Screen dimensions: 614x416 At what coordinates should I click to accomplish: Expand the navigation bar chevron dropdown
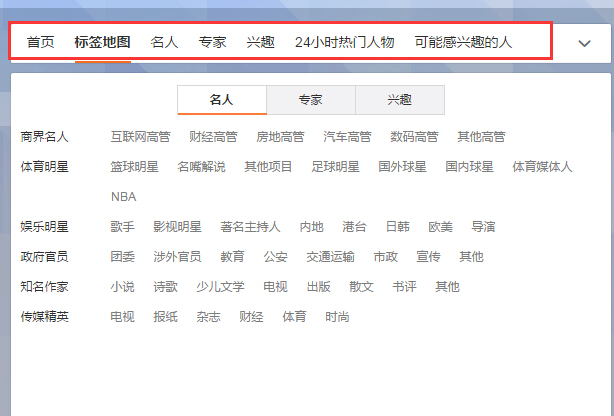pyautogui.click(x=584, y=43)
